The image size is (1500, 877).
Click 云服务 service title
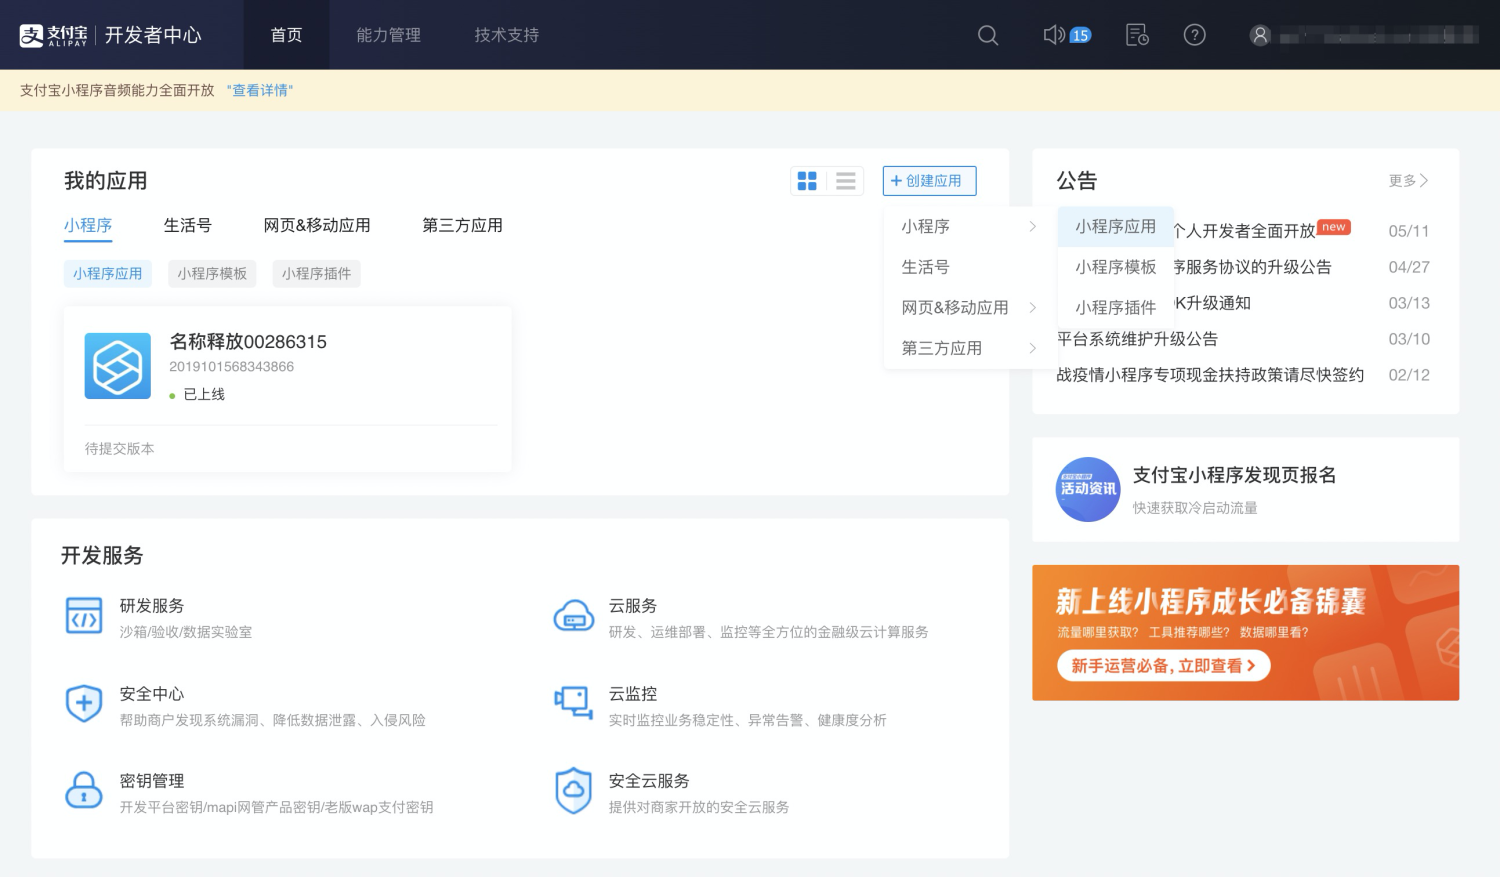point(633,606)
